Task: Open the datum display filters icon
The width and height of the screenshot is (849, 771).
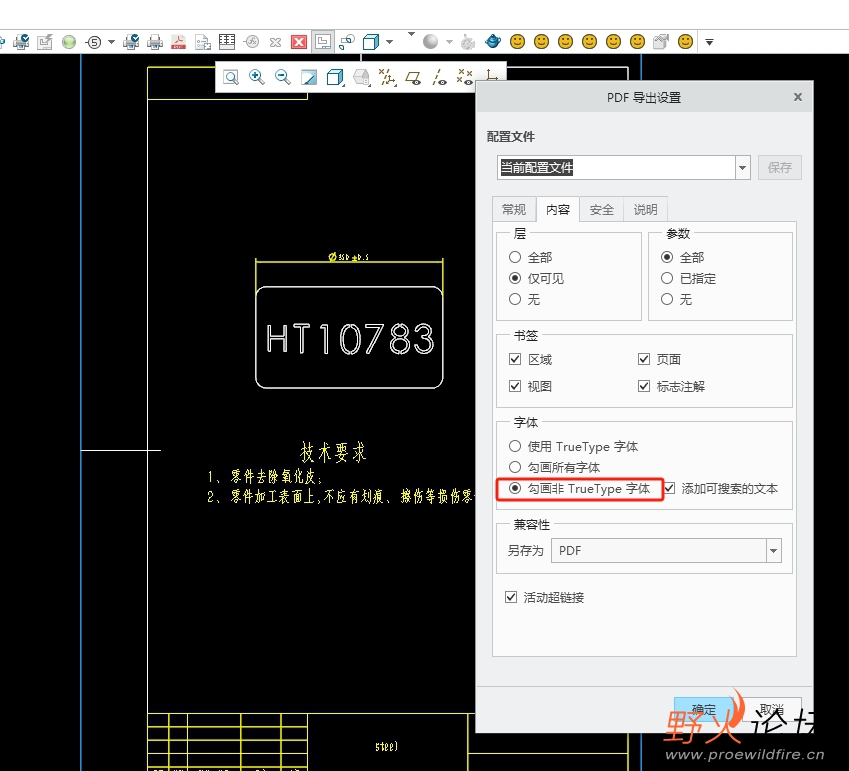Action: [x=387, y=77]
